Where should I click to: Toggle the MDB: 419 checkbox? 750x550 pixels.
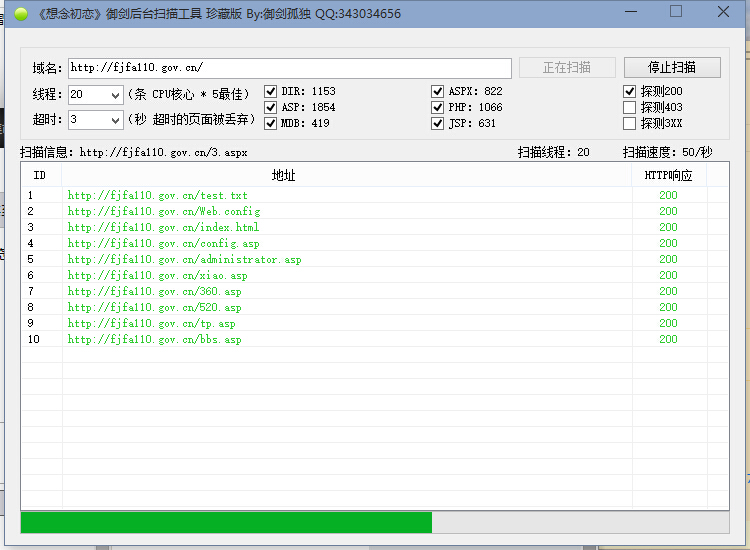[x=271, y=123]
